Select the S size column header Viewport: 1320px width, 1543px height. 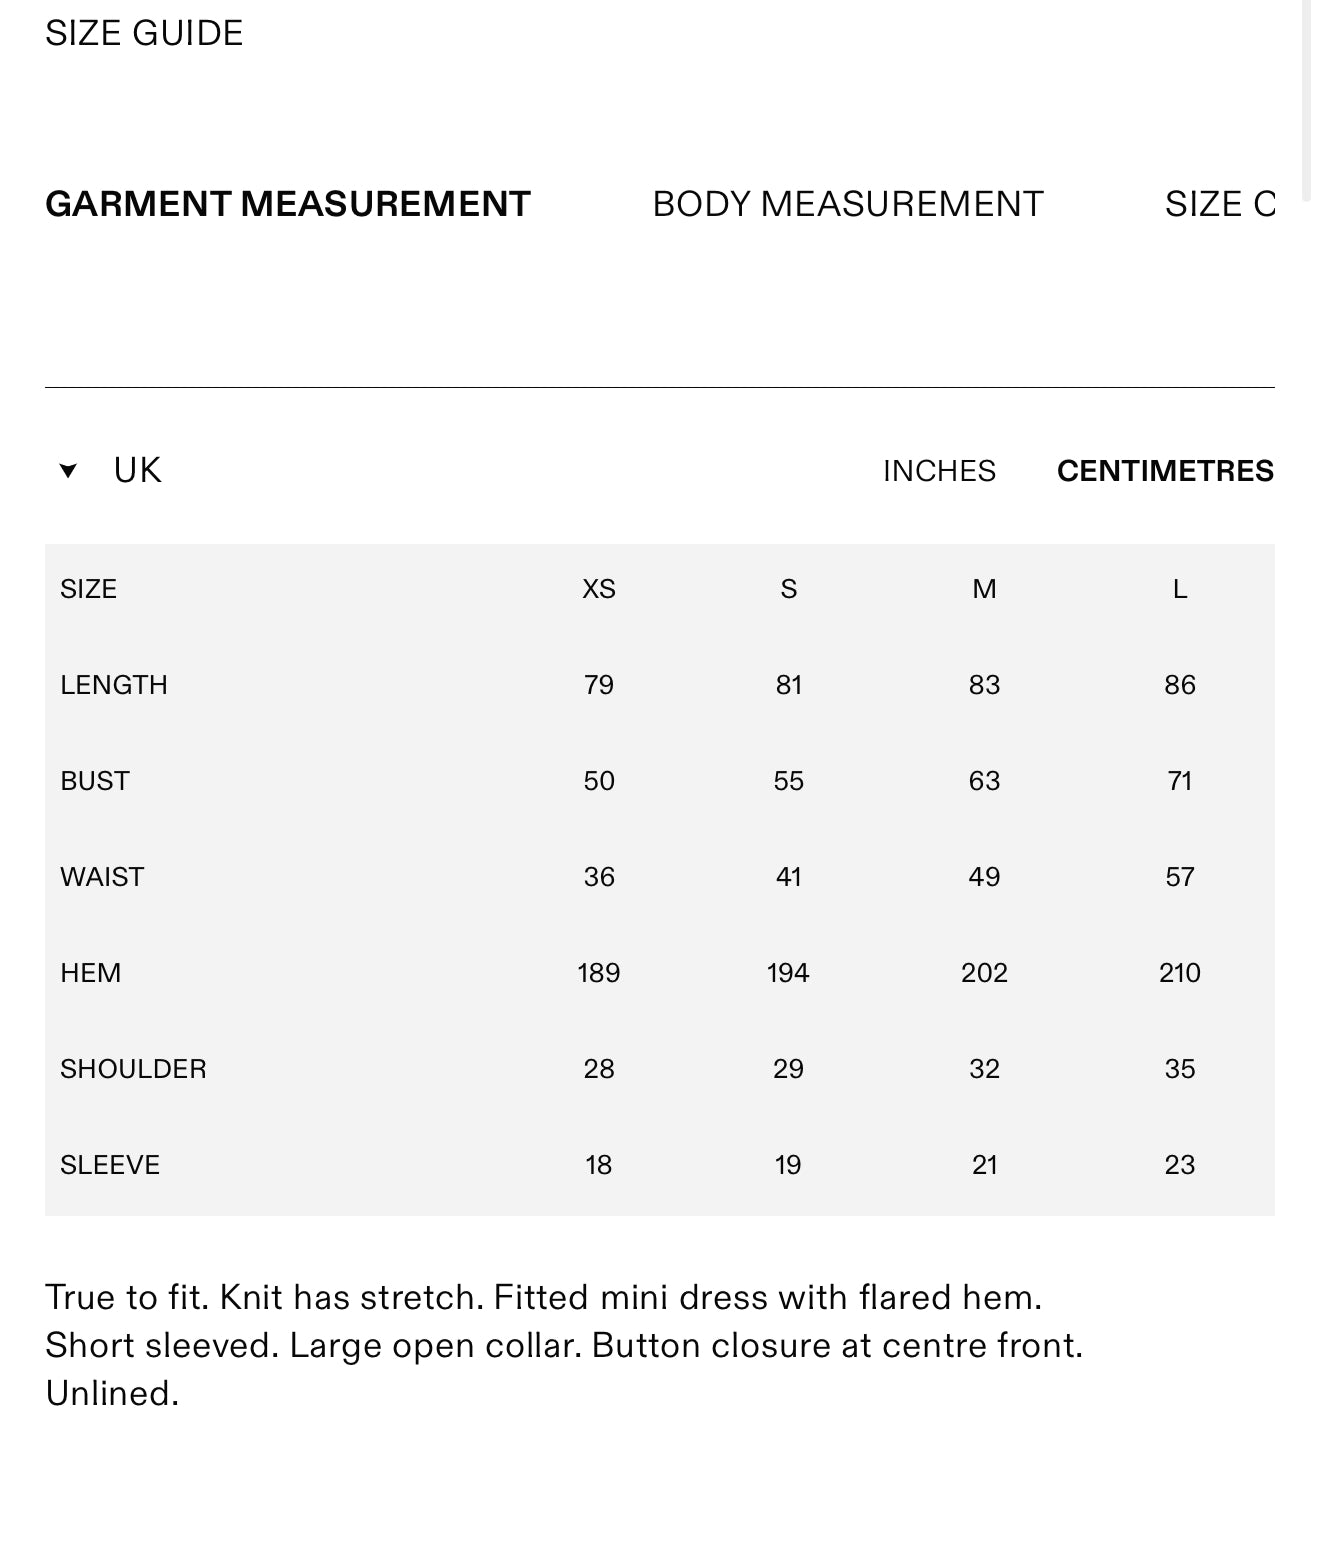point(789,589)
